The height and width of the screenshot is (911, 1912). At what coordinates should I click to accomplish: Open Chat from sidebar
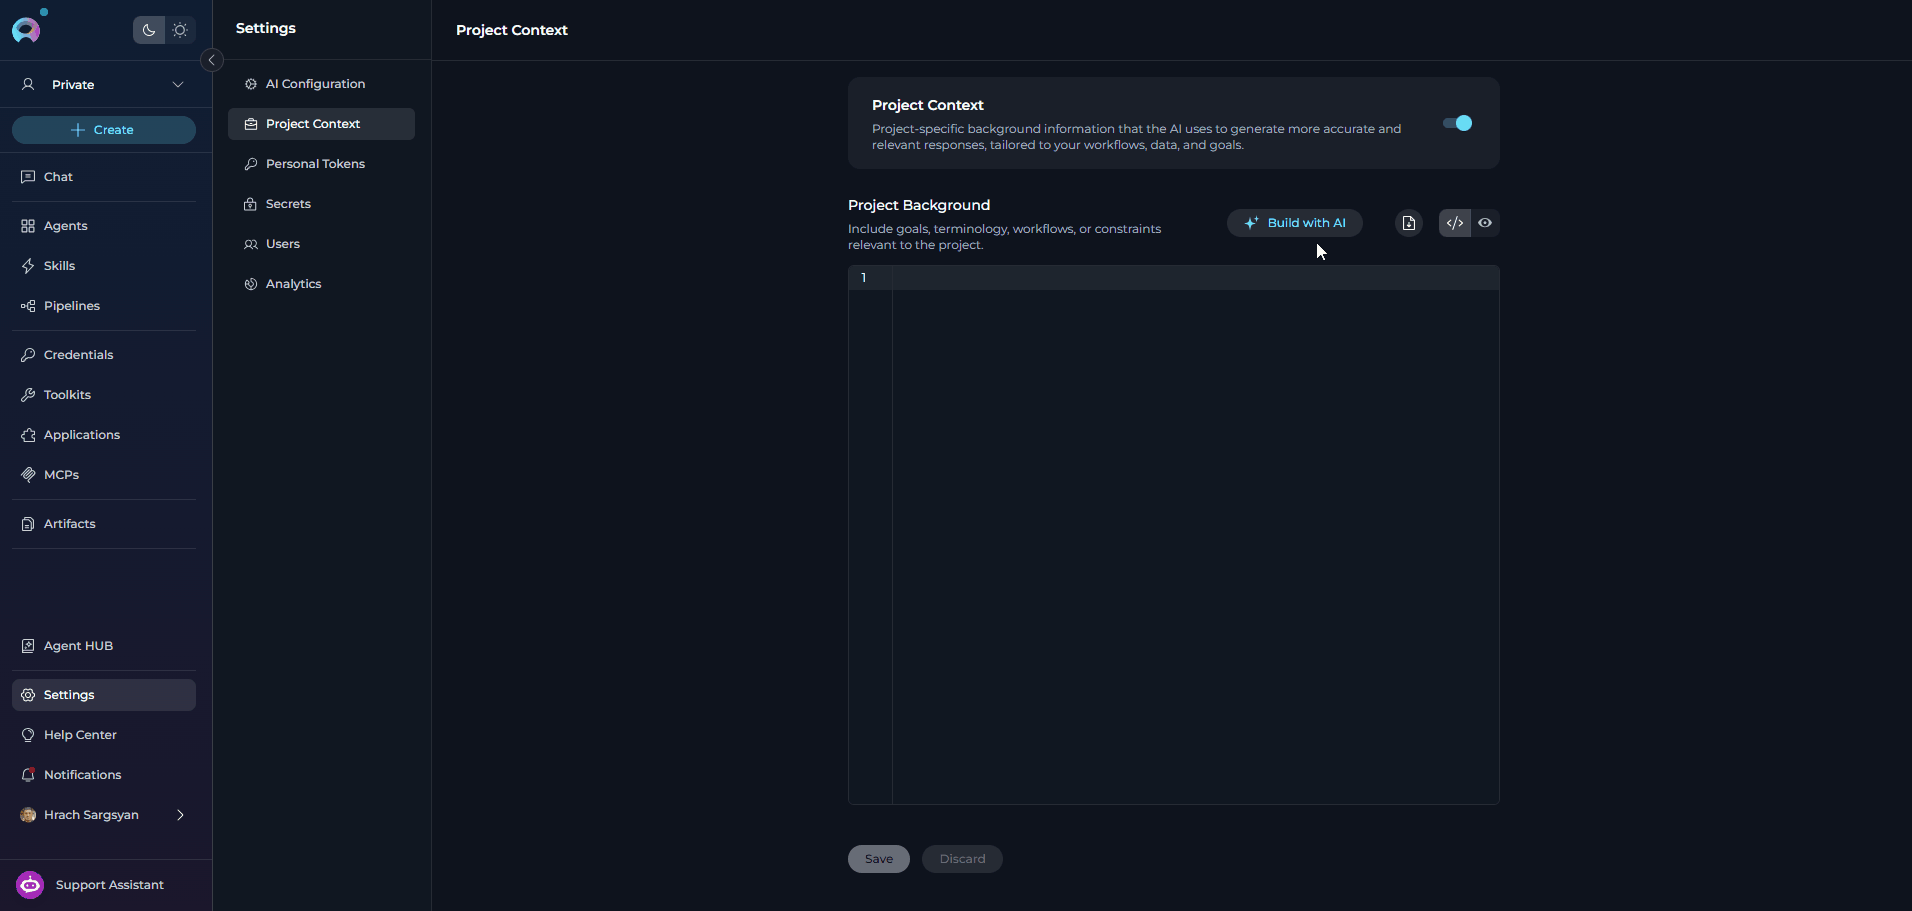click(104, 177)
